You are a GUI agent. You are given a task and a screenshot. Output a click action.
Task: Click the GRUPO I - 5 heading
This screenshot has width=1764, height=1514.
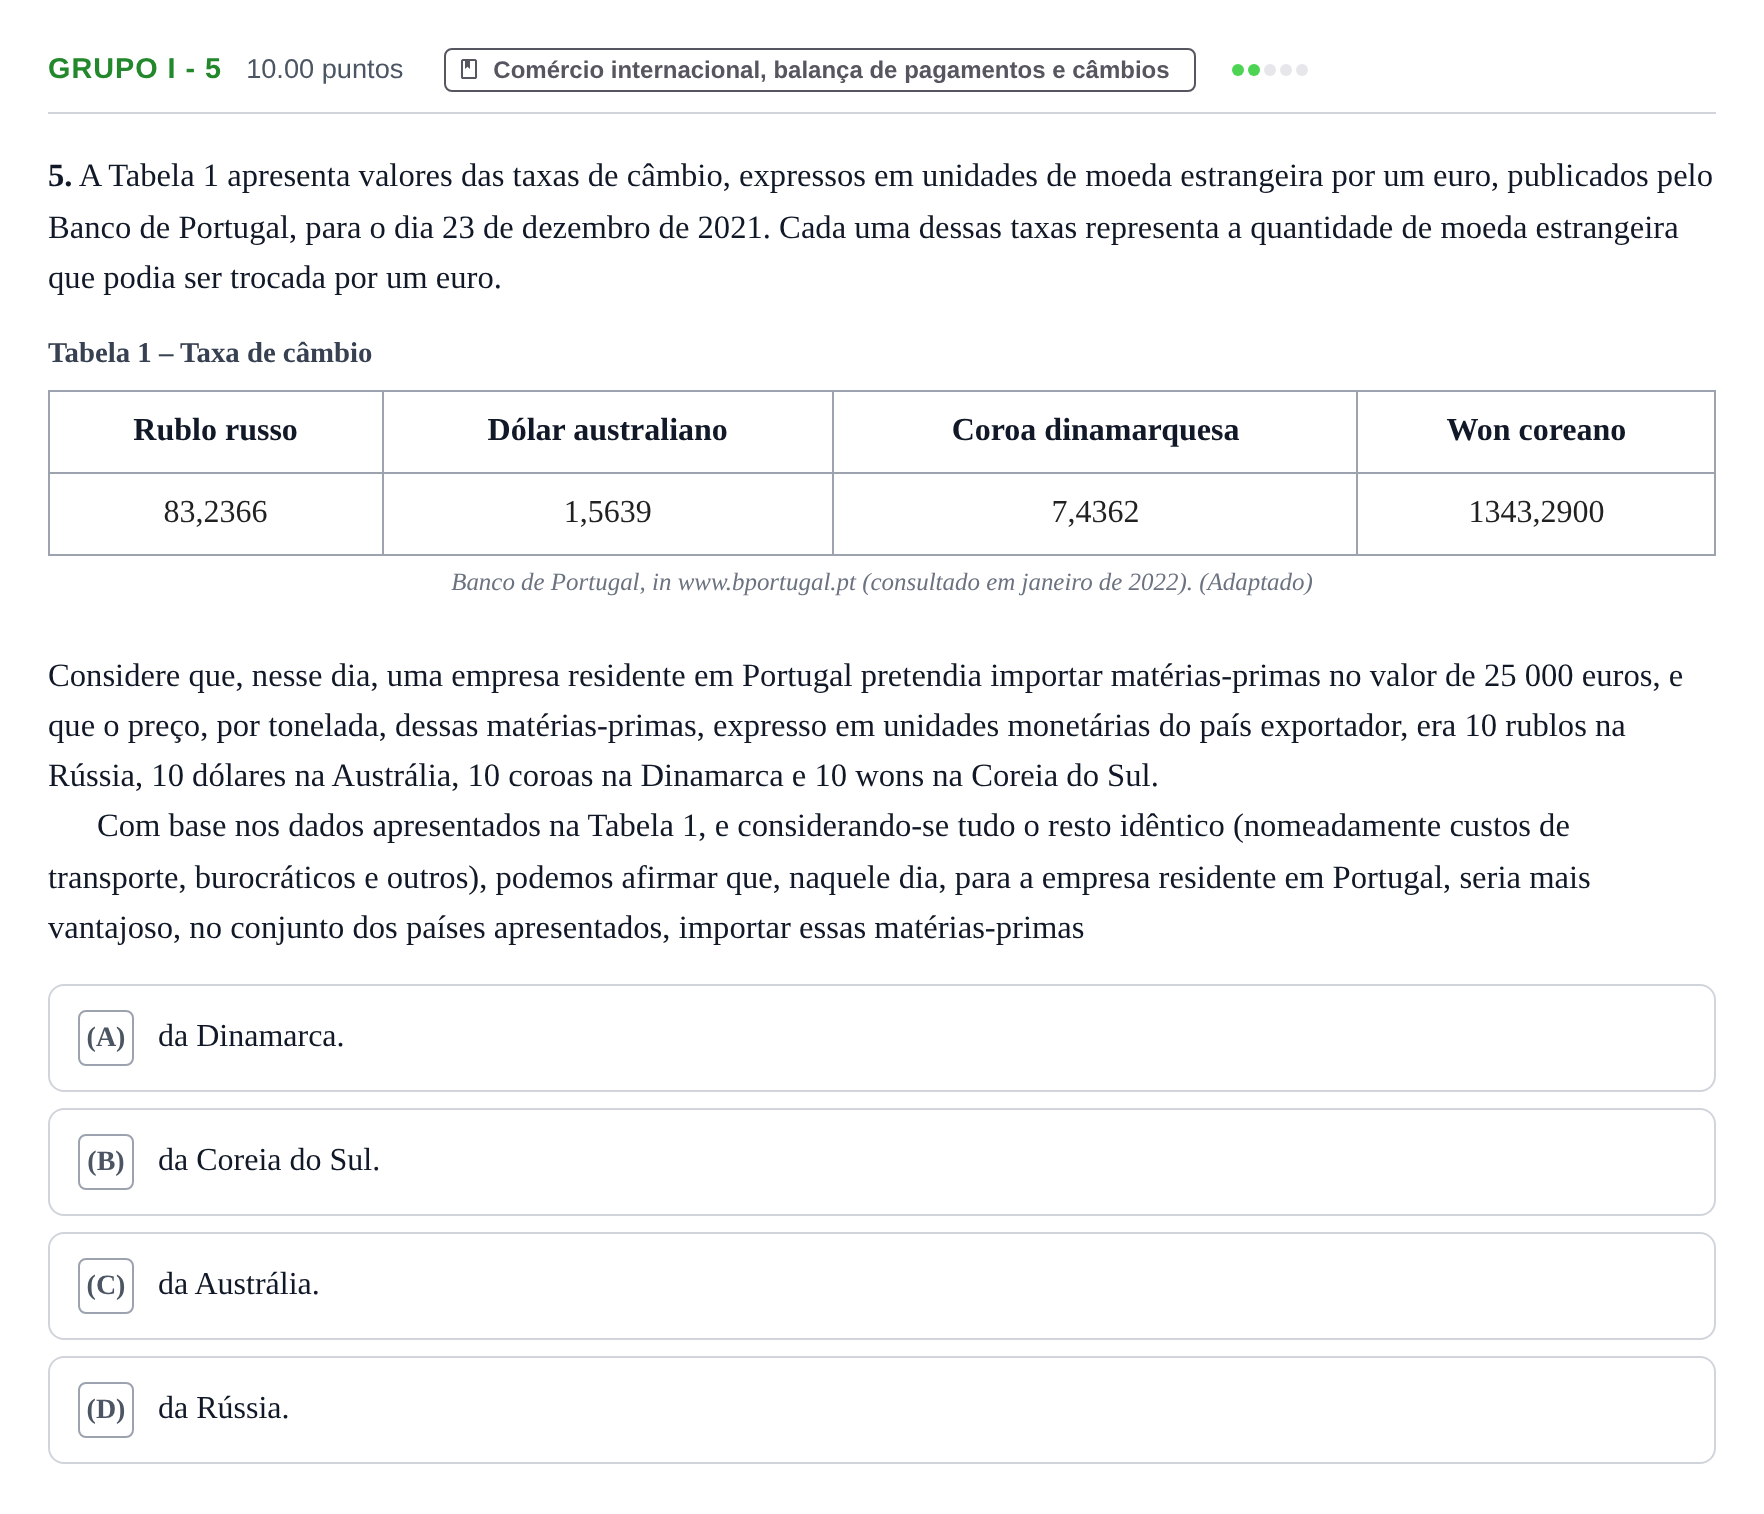[135, 69]
